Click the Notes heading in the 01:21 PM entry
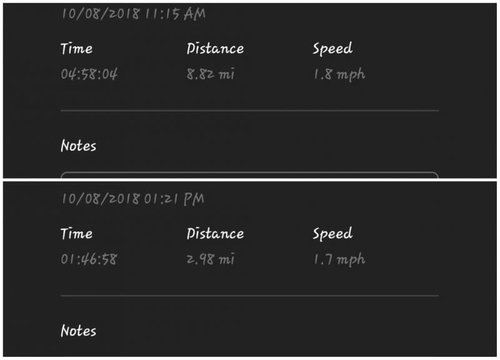The width and height of the screenshot is (500, 360). coord(79,331)
